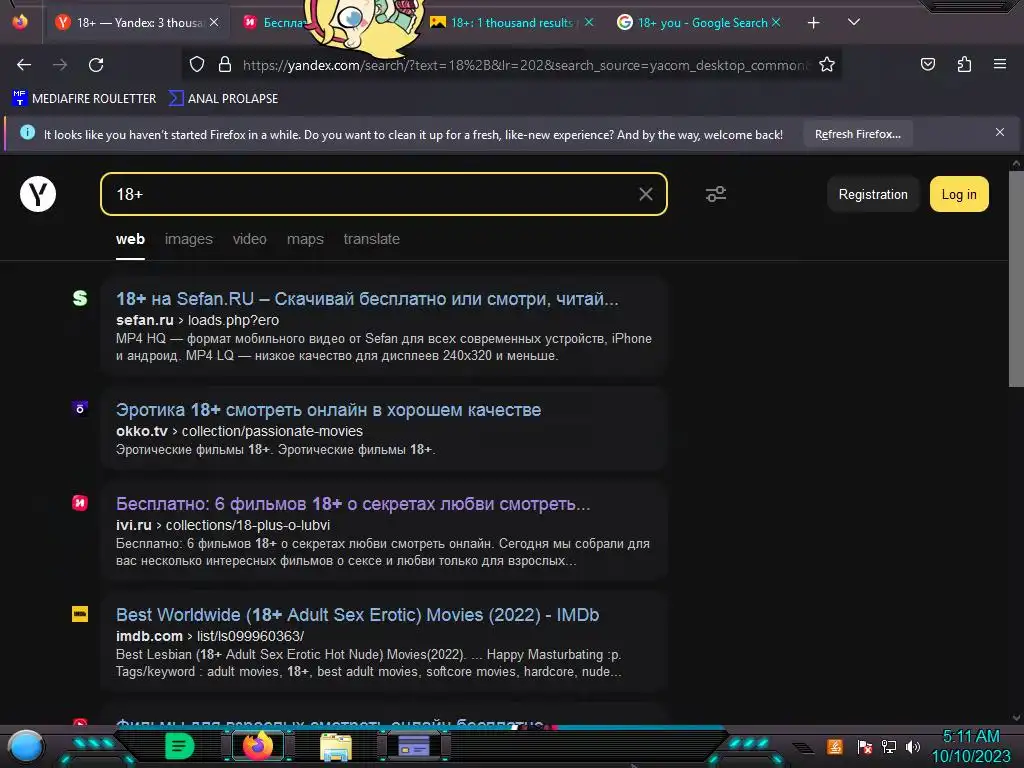This screenshot has height=768, width=1024.
Task: Open the search settings sliders icon
Action: pyautogui.click(x=716, y=194)
